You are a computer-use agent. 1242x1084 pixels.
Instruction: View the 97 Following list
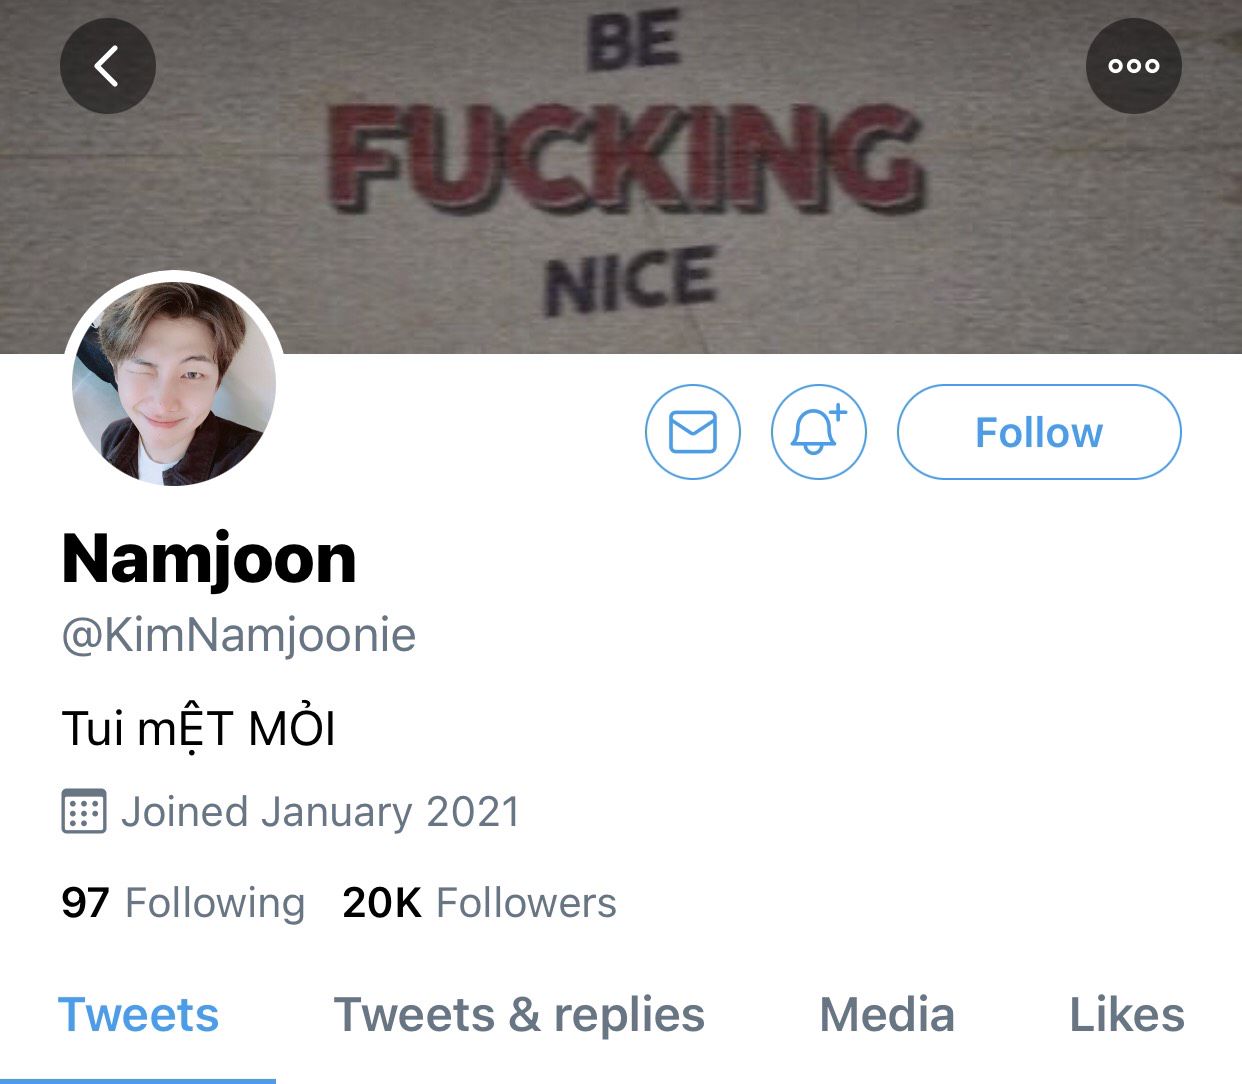pos(183,902)
